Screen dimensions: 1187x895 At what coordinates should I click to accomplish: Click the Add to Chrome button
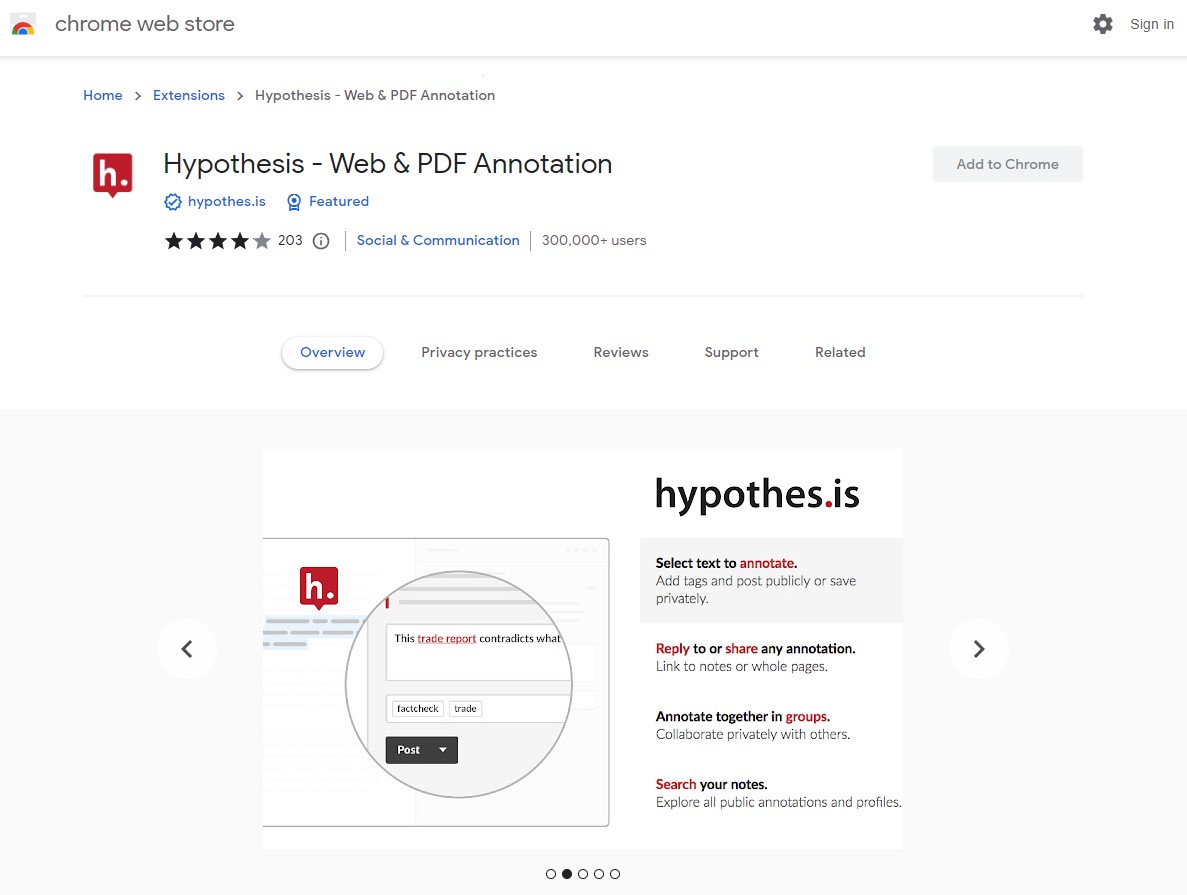pyautogui.click(x=1007, y=163)
